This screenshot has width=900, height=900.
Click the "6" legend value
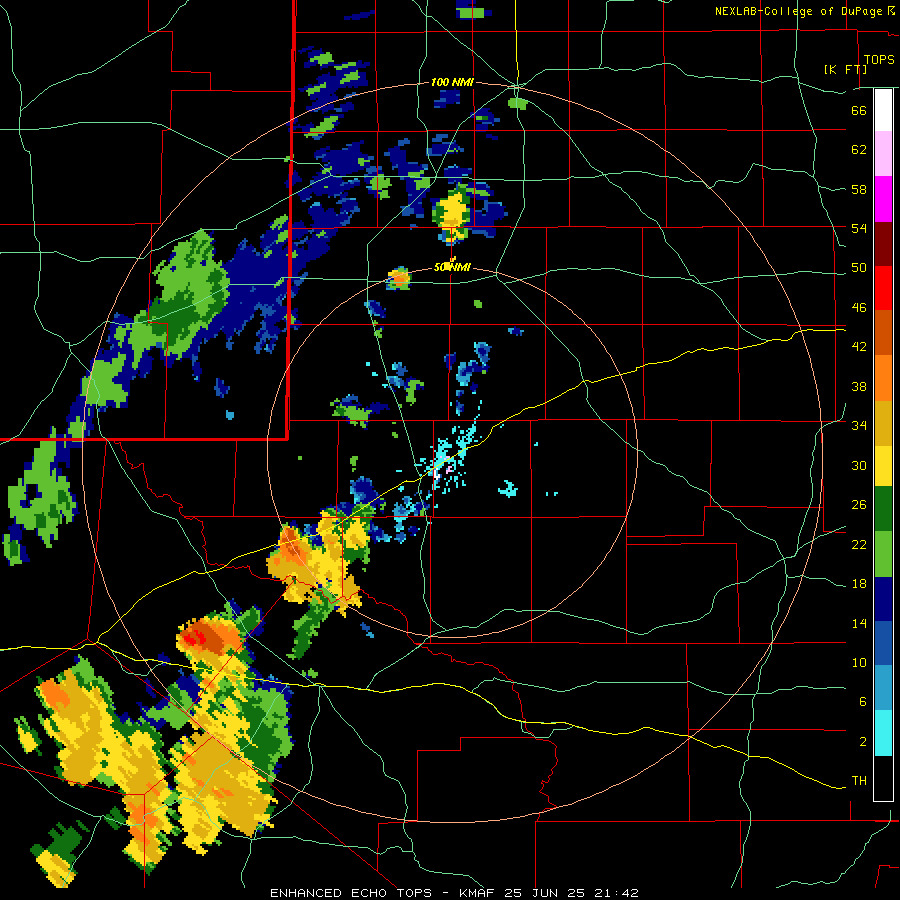point(863,702)
